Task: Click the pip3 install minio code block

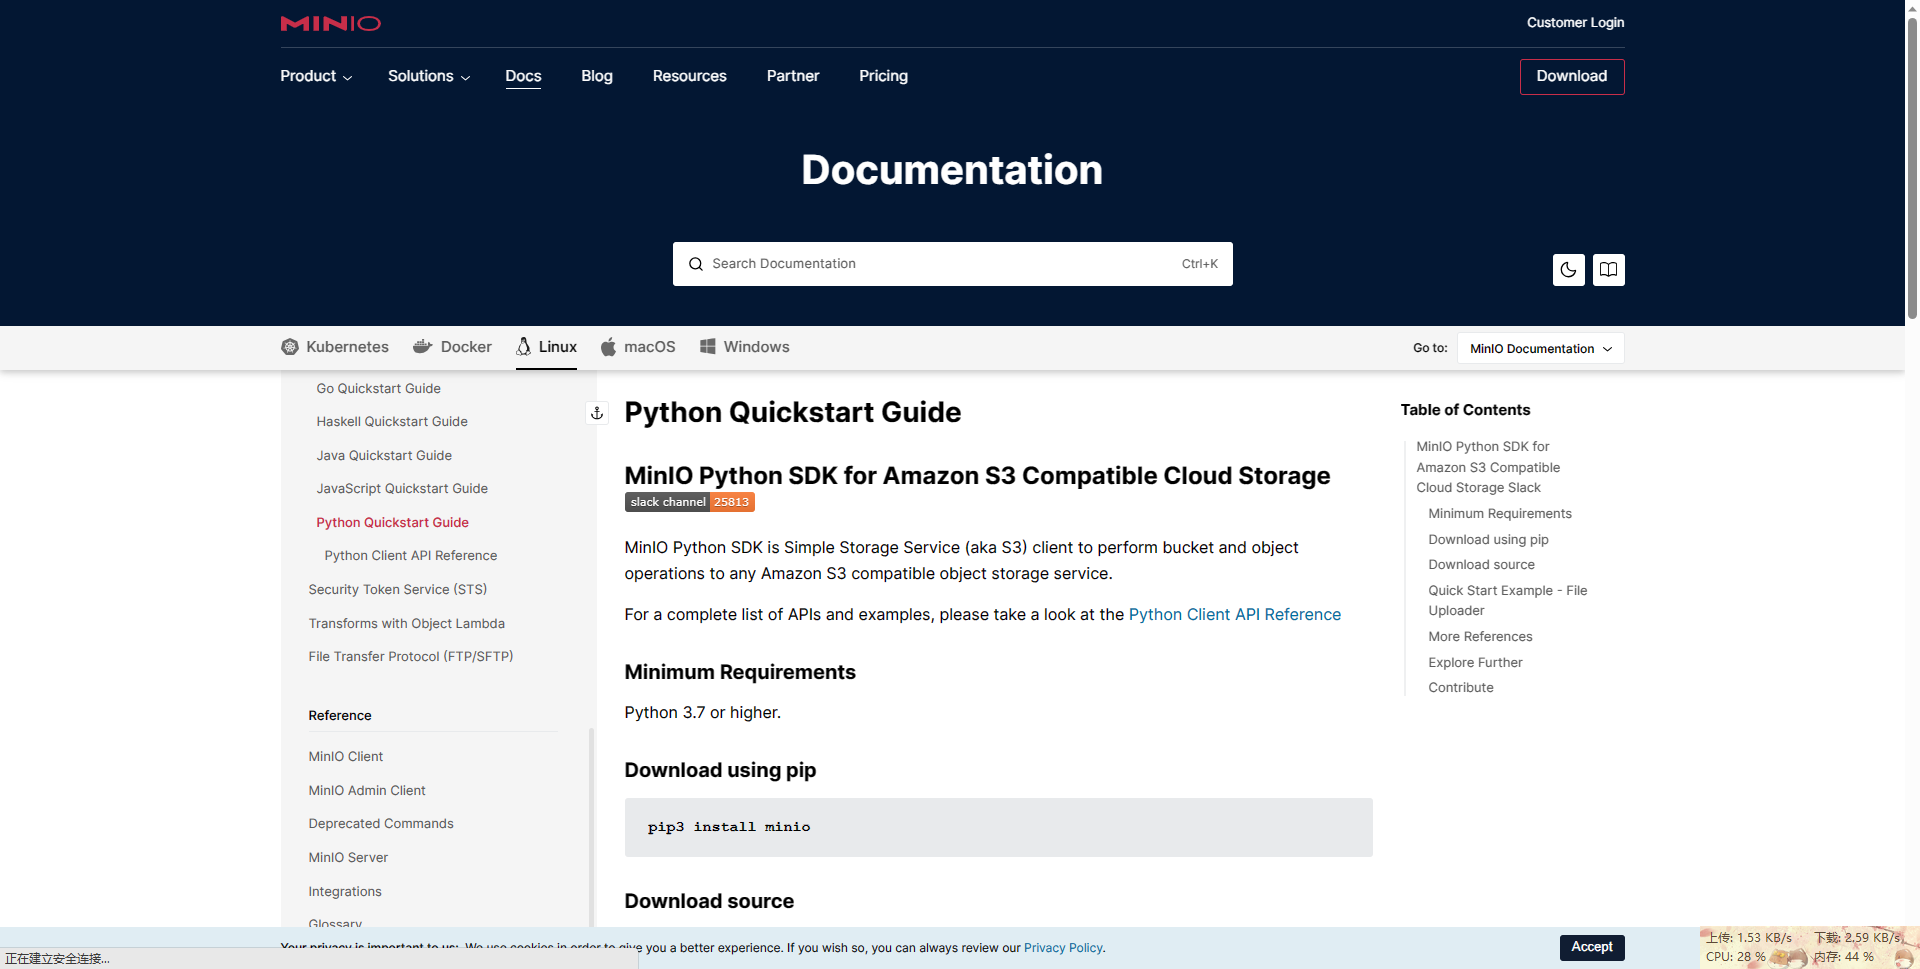Action: point(998,827)
